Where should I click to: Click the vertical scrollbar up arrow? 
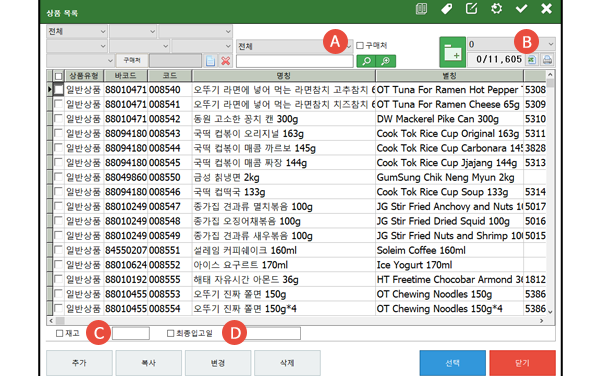(x=550, y=75)
